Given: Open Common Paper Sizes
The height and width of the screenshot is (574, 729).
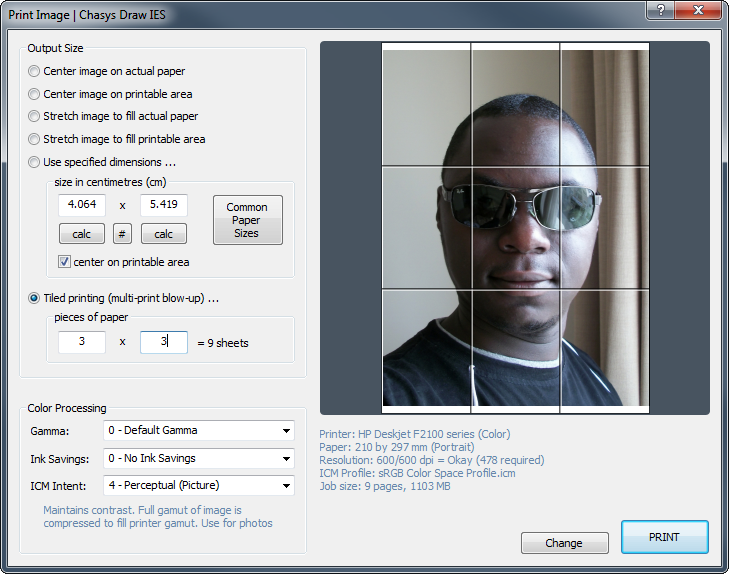Looking at the screenshot, I should pyautogui.click(x=247, y=220).
